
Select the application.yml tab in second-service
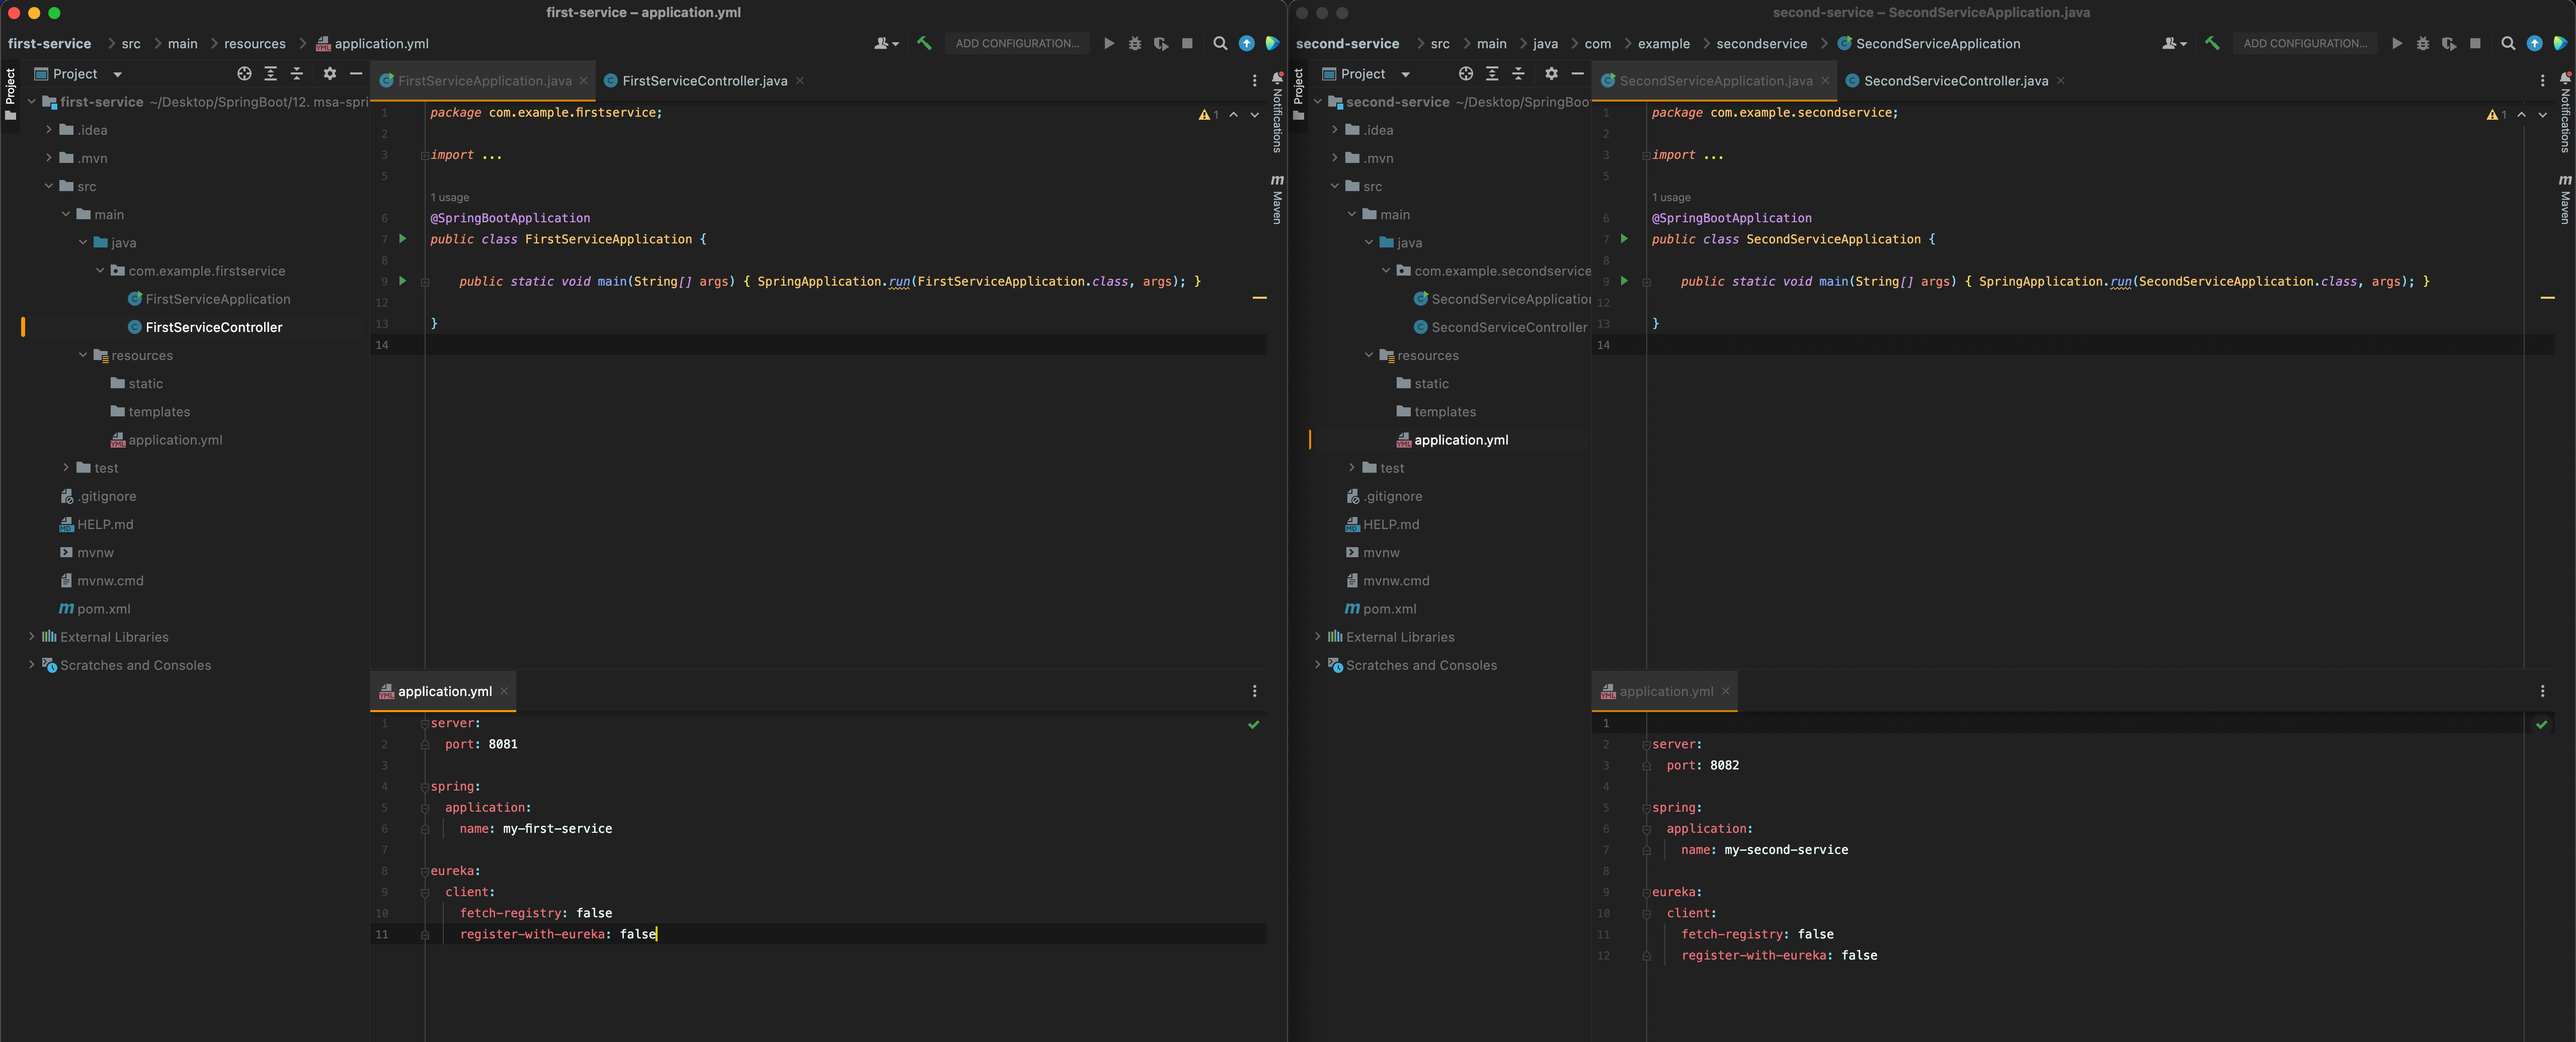1666,691
